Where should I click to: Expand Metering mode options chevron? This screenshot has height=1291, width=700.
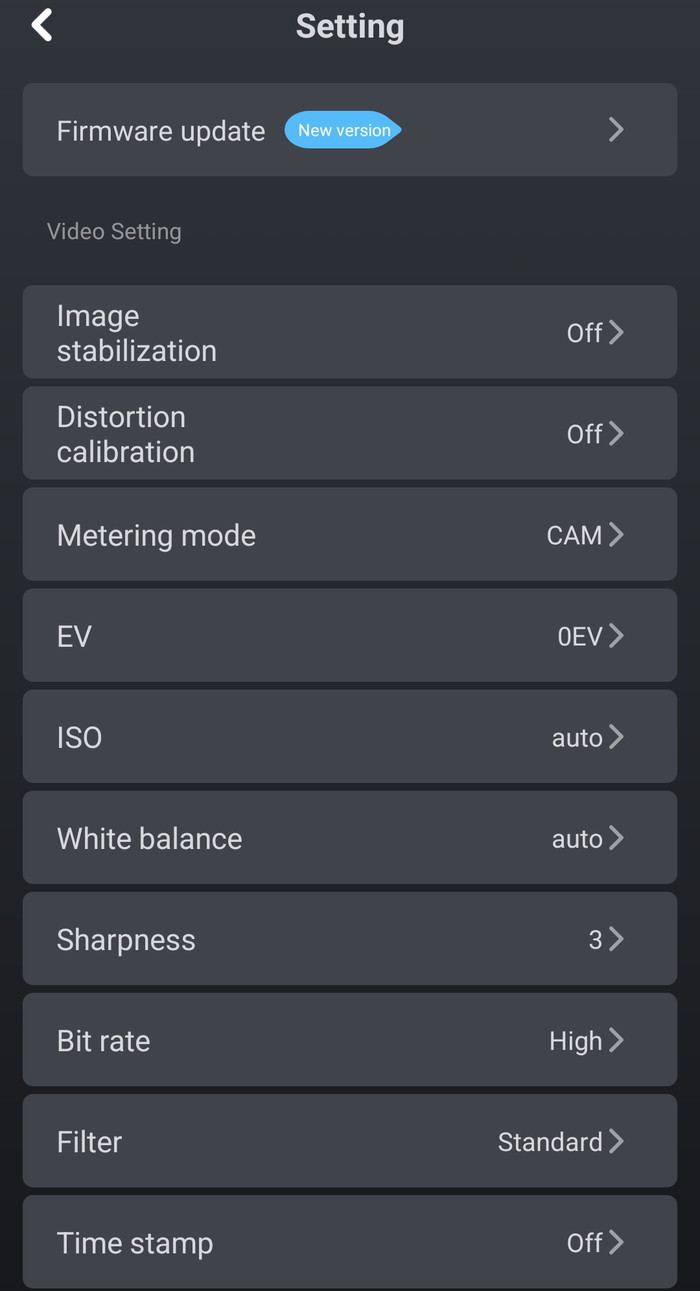(616, 535)
